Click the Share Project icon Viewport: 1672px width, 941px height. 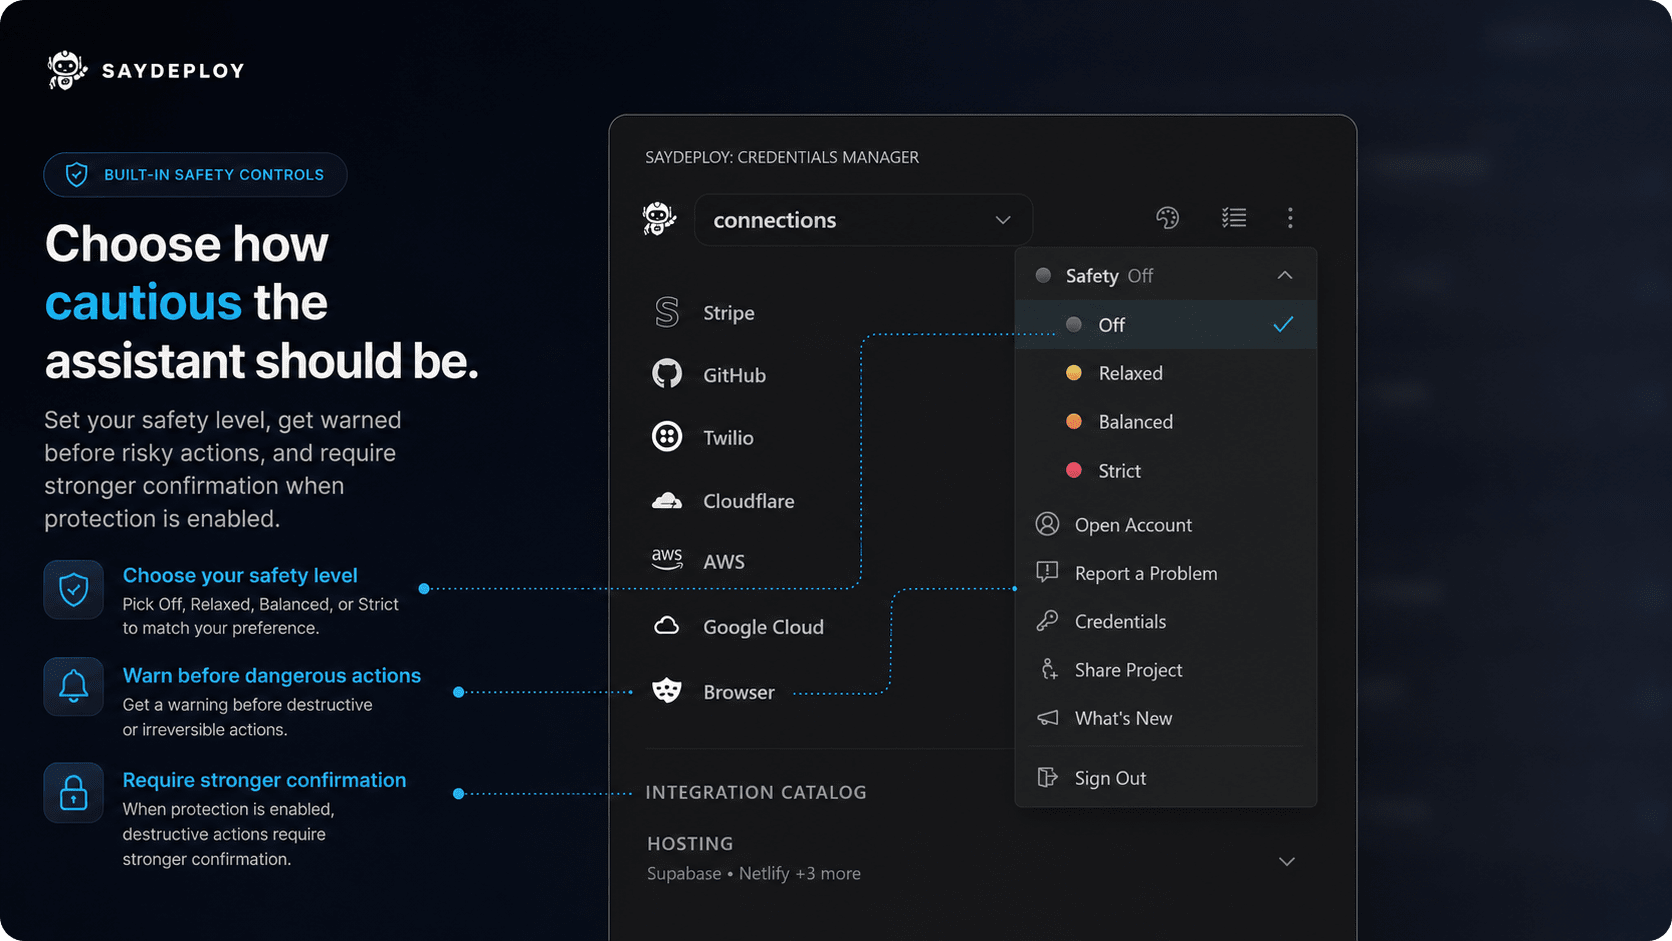point(1047,669)
